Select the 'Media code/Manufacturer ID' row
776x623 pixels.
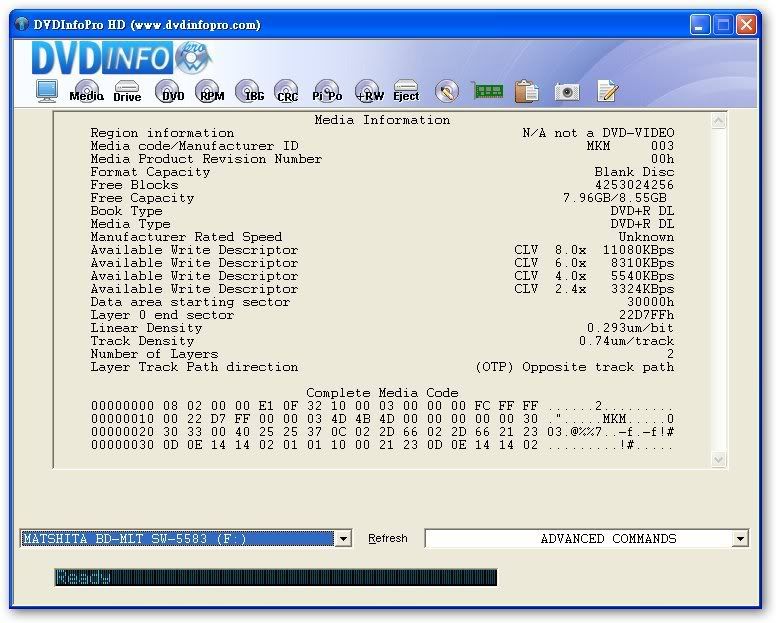click(382, 146)
